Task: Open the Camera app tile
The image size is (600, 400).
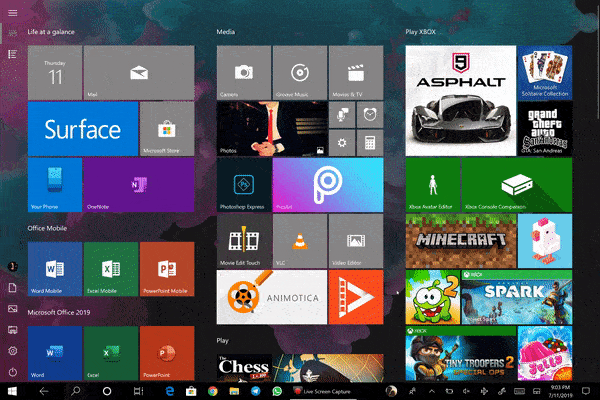Action: 243,71
